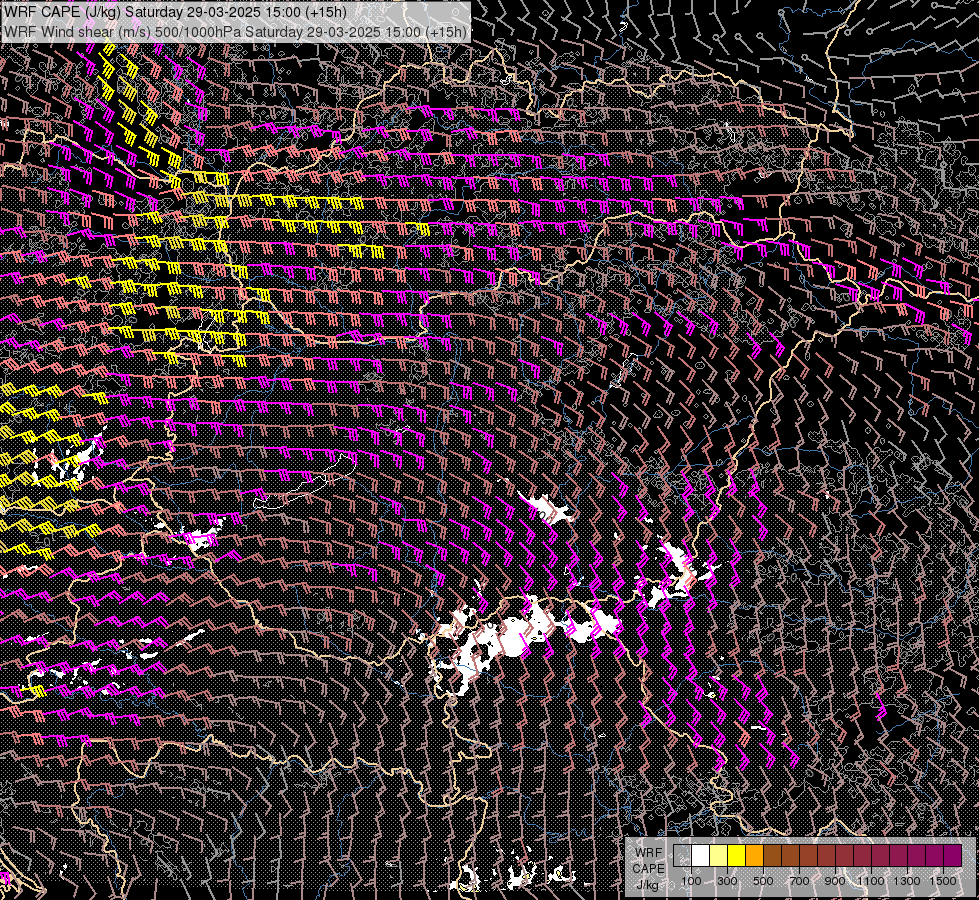Click the '700' legend value
Viewport: 979px width, 900px height.
799,881
